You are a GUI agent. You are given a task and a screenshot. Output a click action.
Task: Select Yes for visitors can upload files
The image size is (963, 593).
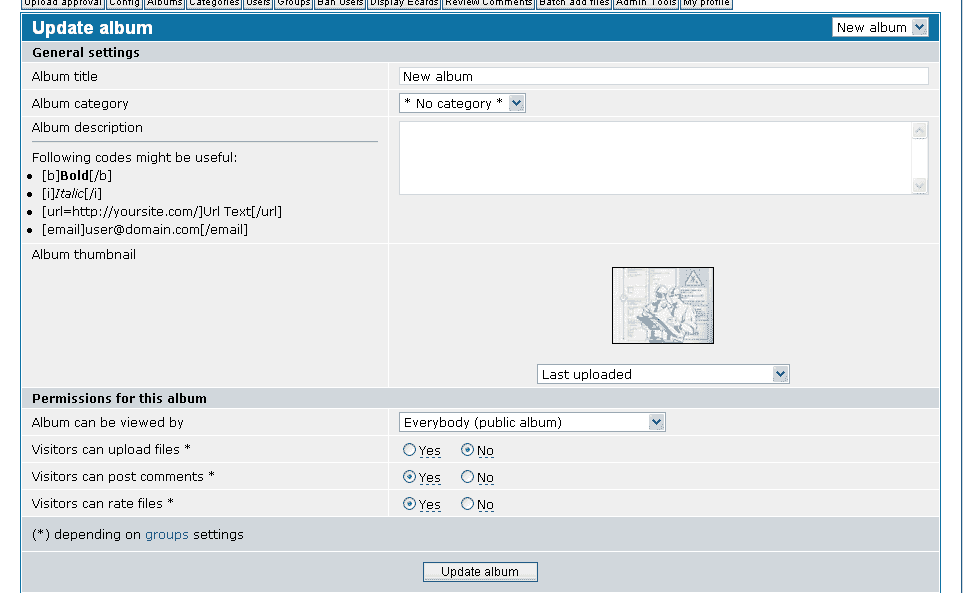[x=409, y=451]
